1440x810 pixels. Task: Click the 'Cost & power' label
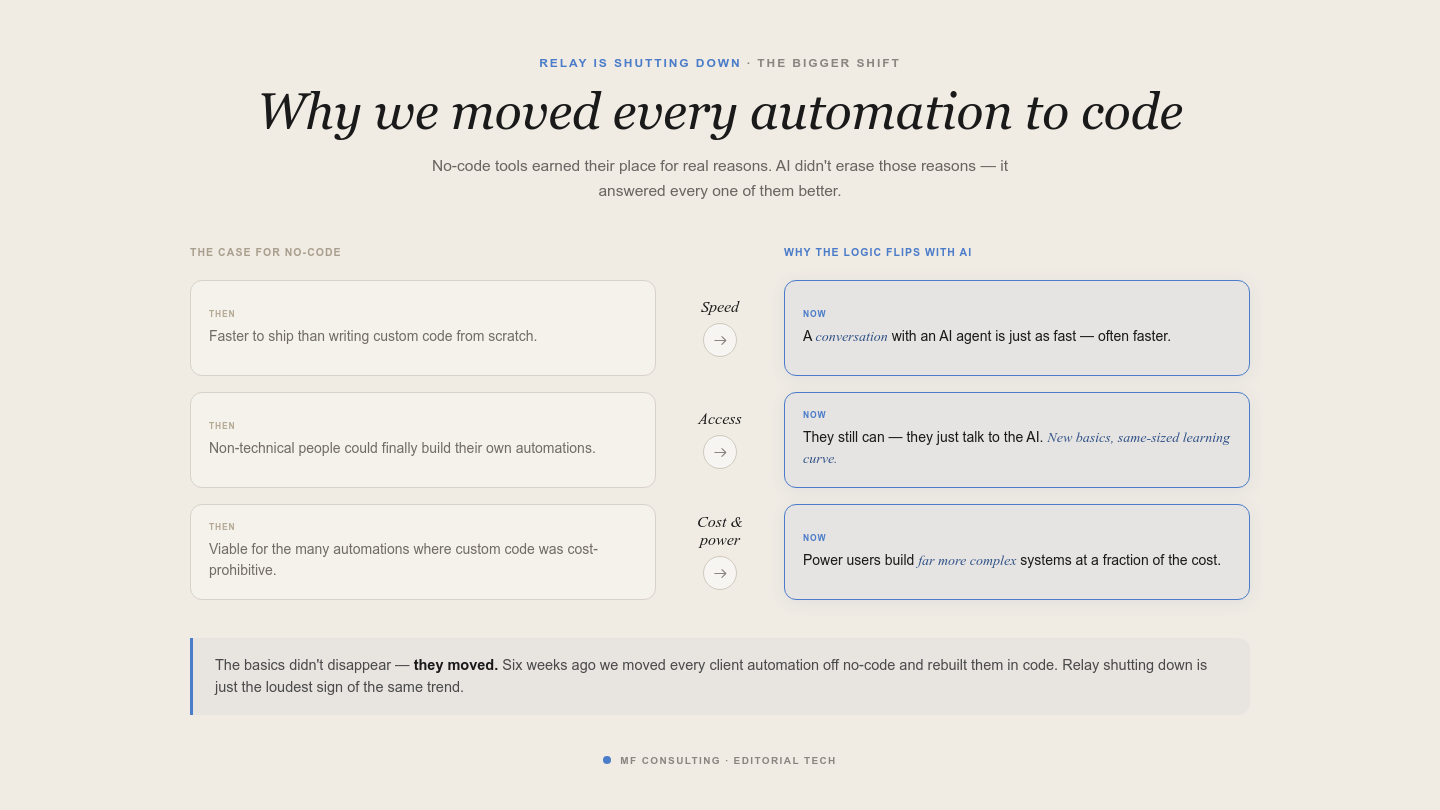720,531
